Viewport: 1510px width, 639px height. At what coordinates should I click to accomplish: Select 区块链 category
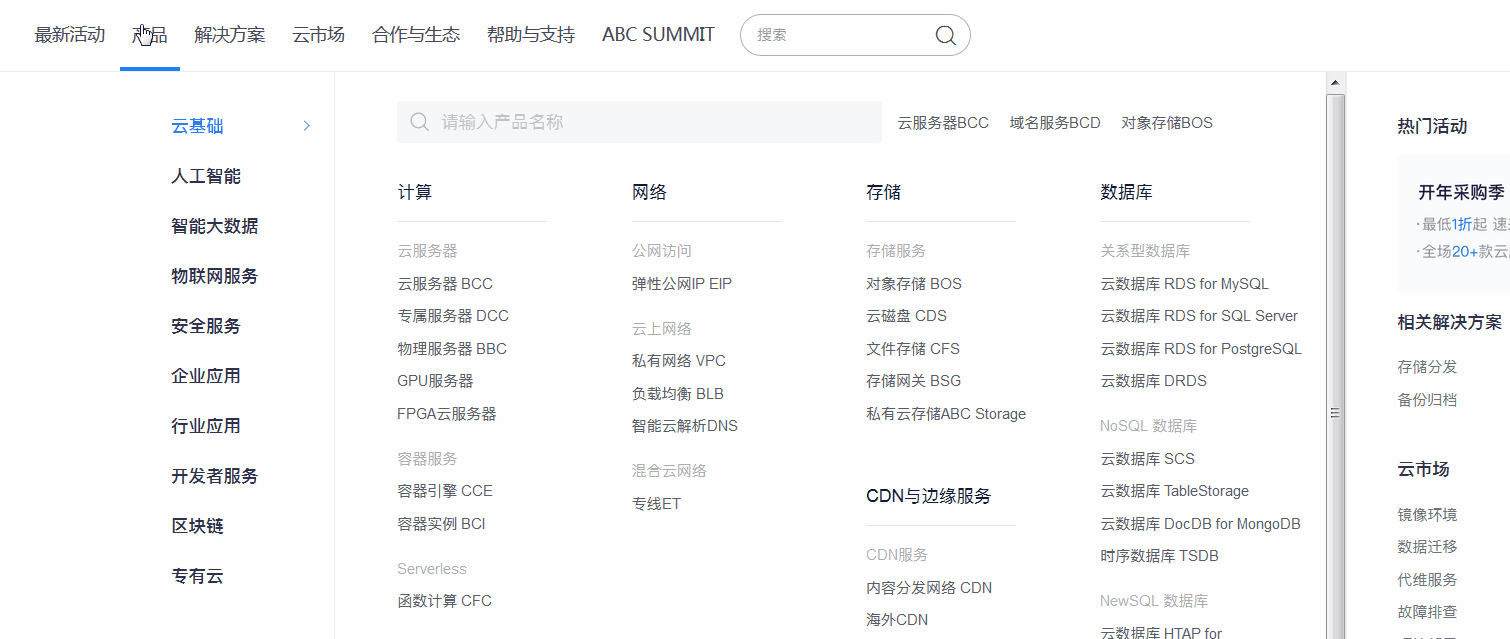197,526
